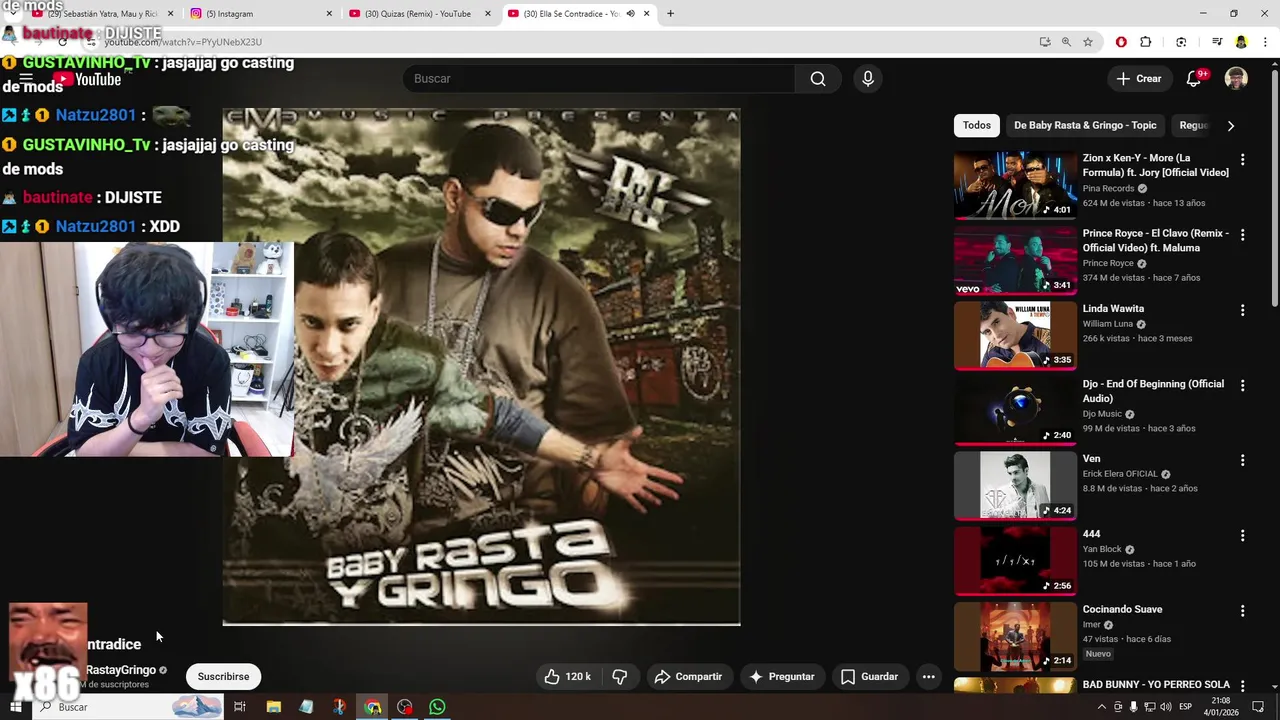The width and height of the screenshot is (1280, 720).
Task: Open a new browser tab
Action: pyautogui.click(x=670, y=14)
